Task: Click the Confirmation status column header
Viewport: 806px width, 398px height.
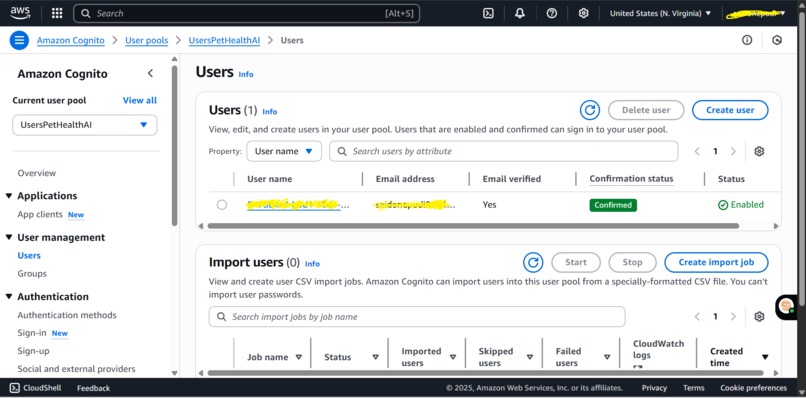Action: pyautogui.click(x=631, y=179)
